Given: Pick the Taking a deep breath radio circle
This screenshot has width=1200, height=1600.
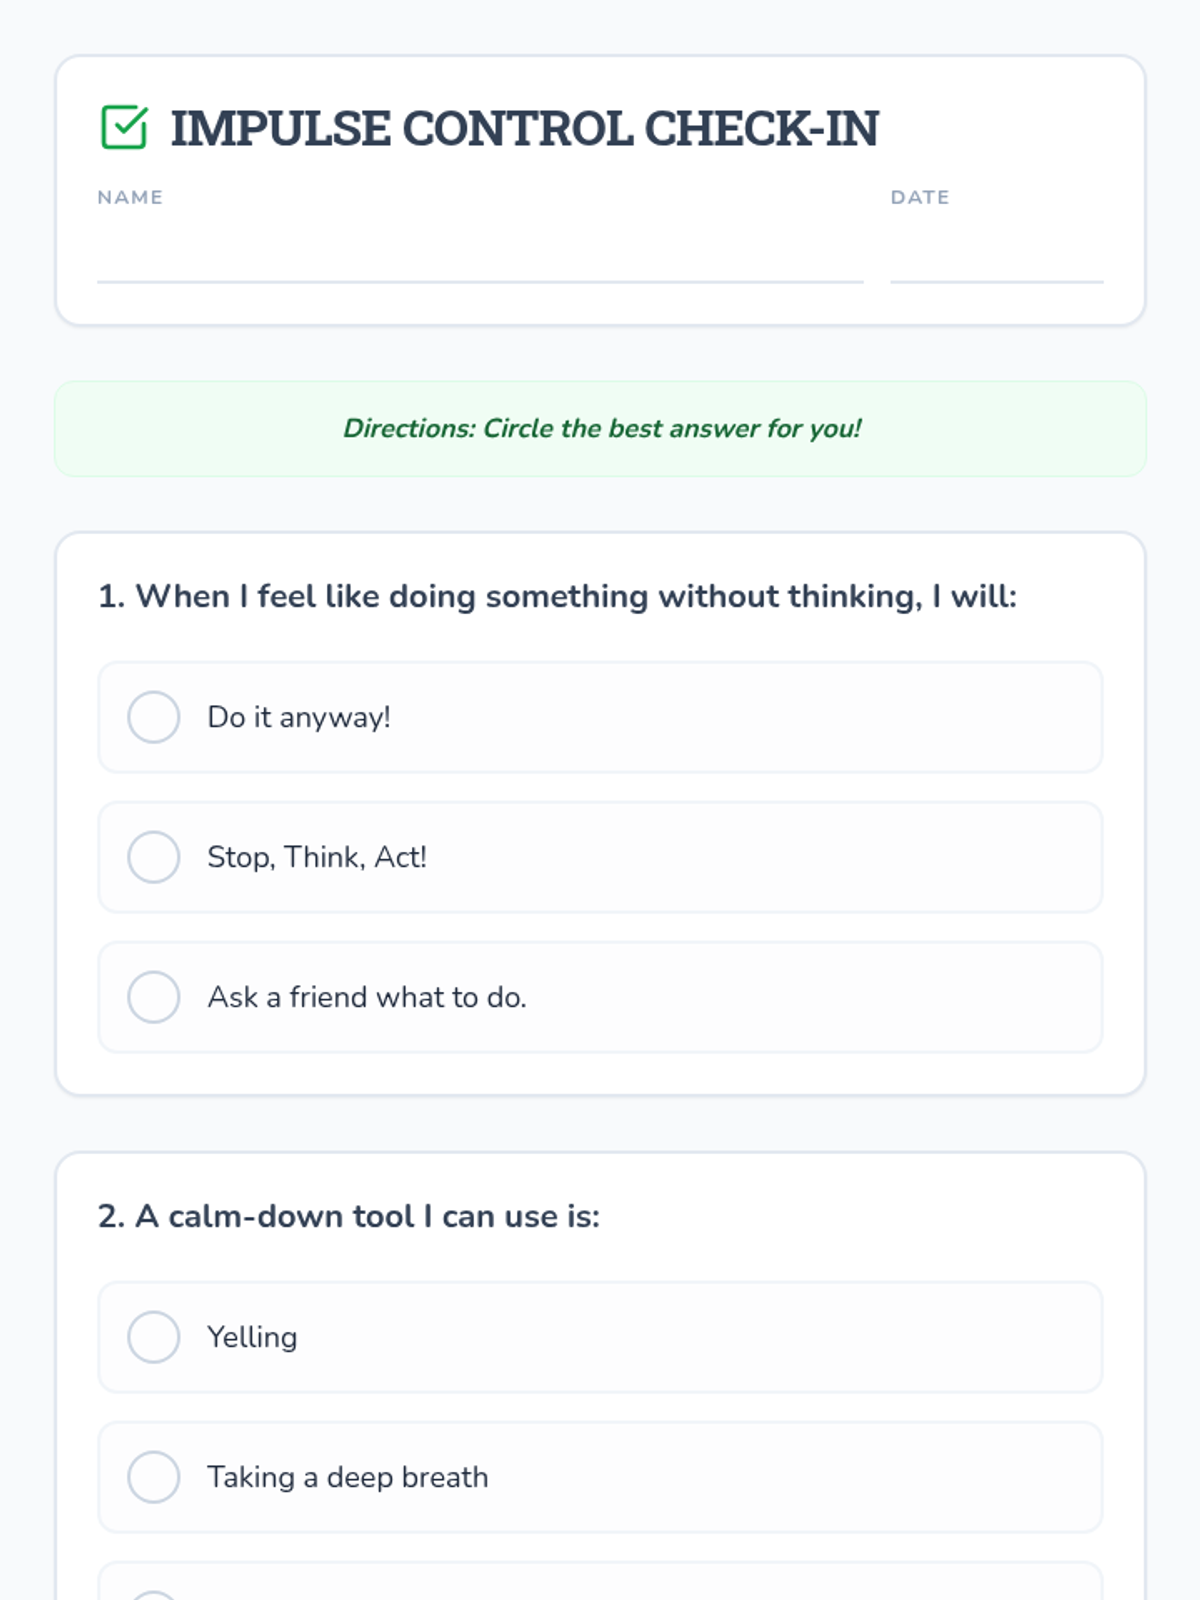Looking at the screenshot, I should (154, 1477).
